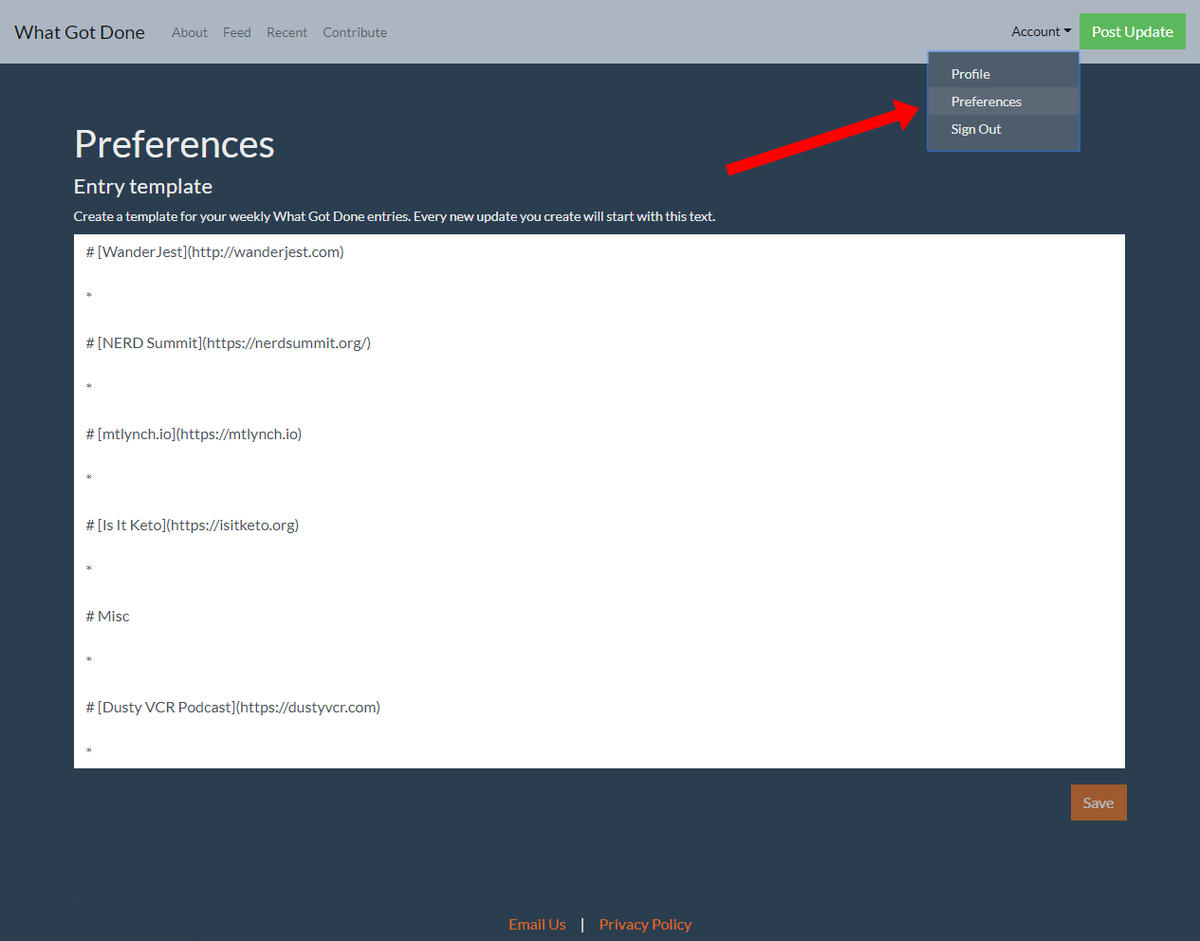Click the bullet asterisk below the WanderJest line
This screenshot has width=1200, height=941.
(89, 297)
